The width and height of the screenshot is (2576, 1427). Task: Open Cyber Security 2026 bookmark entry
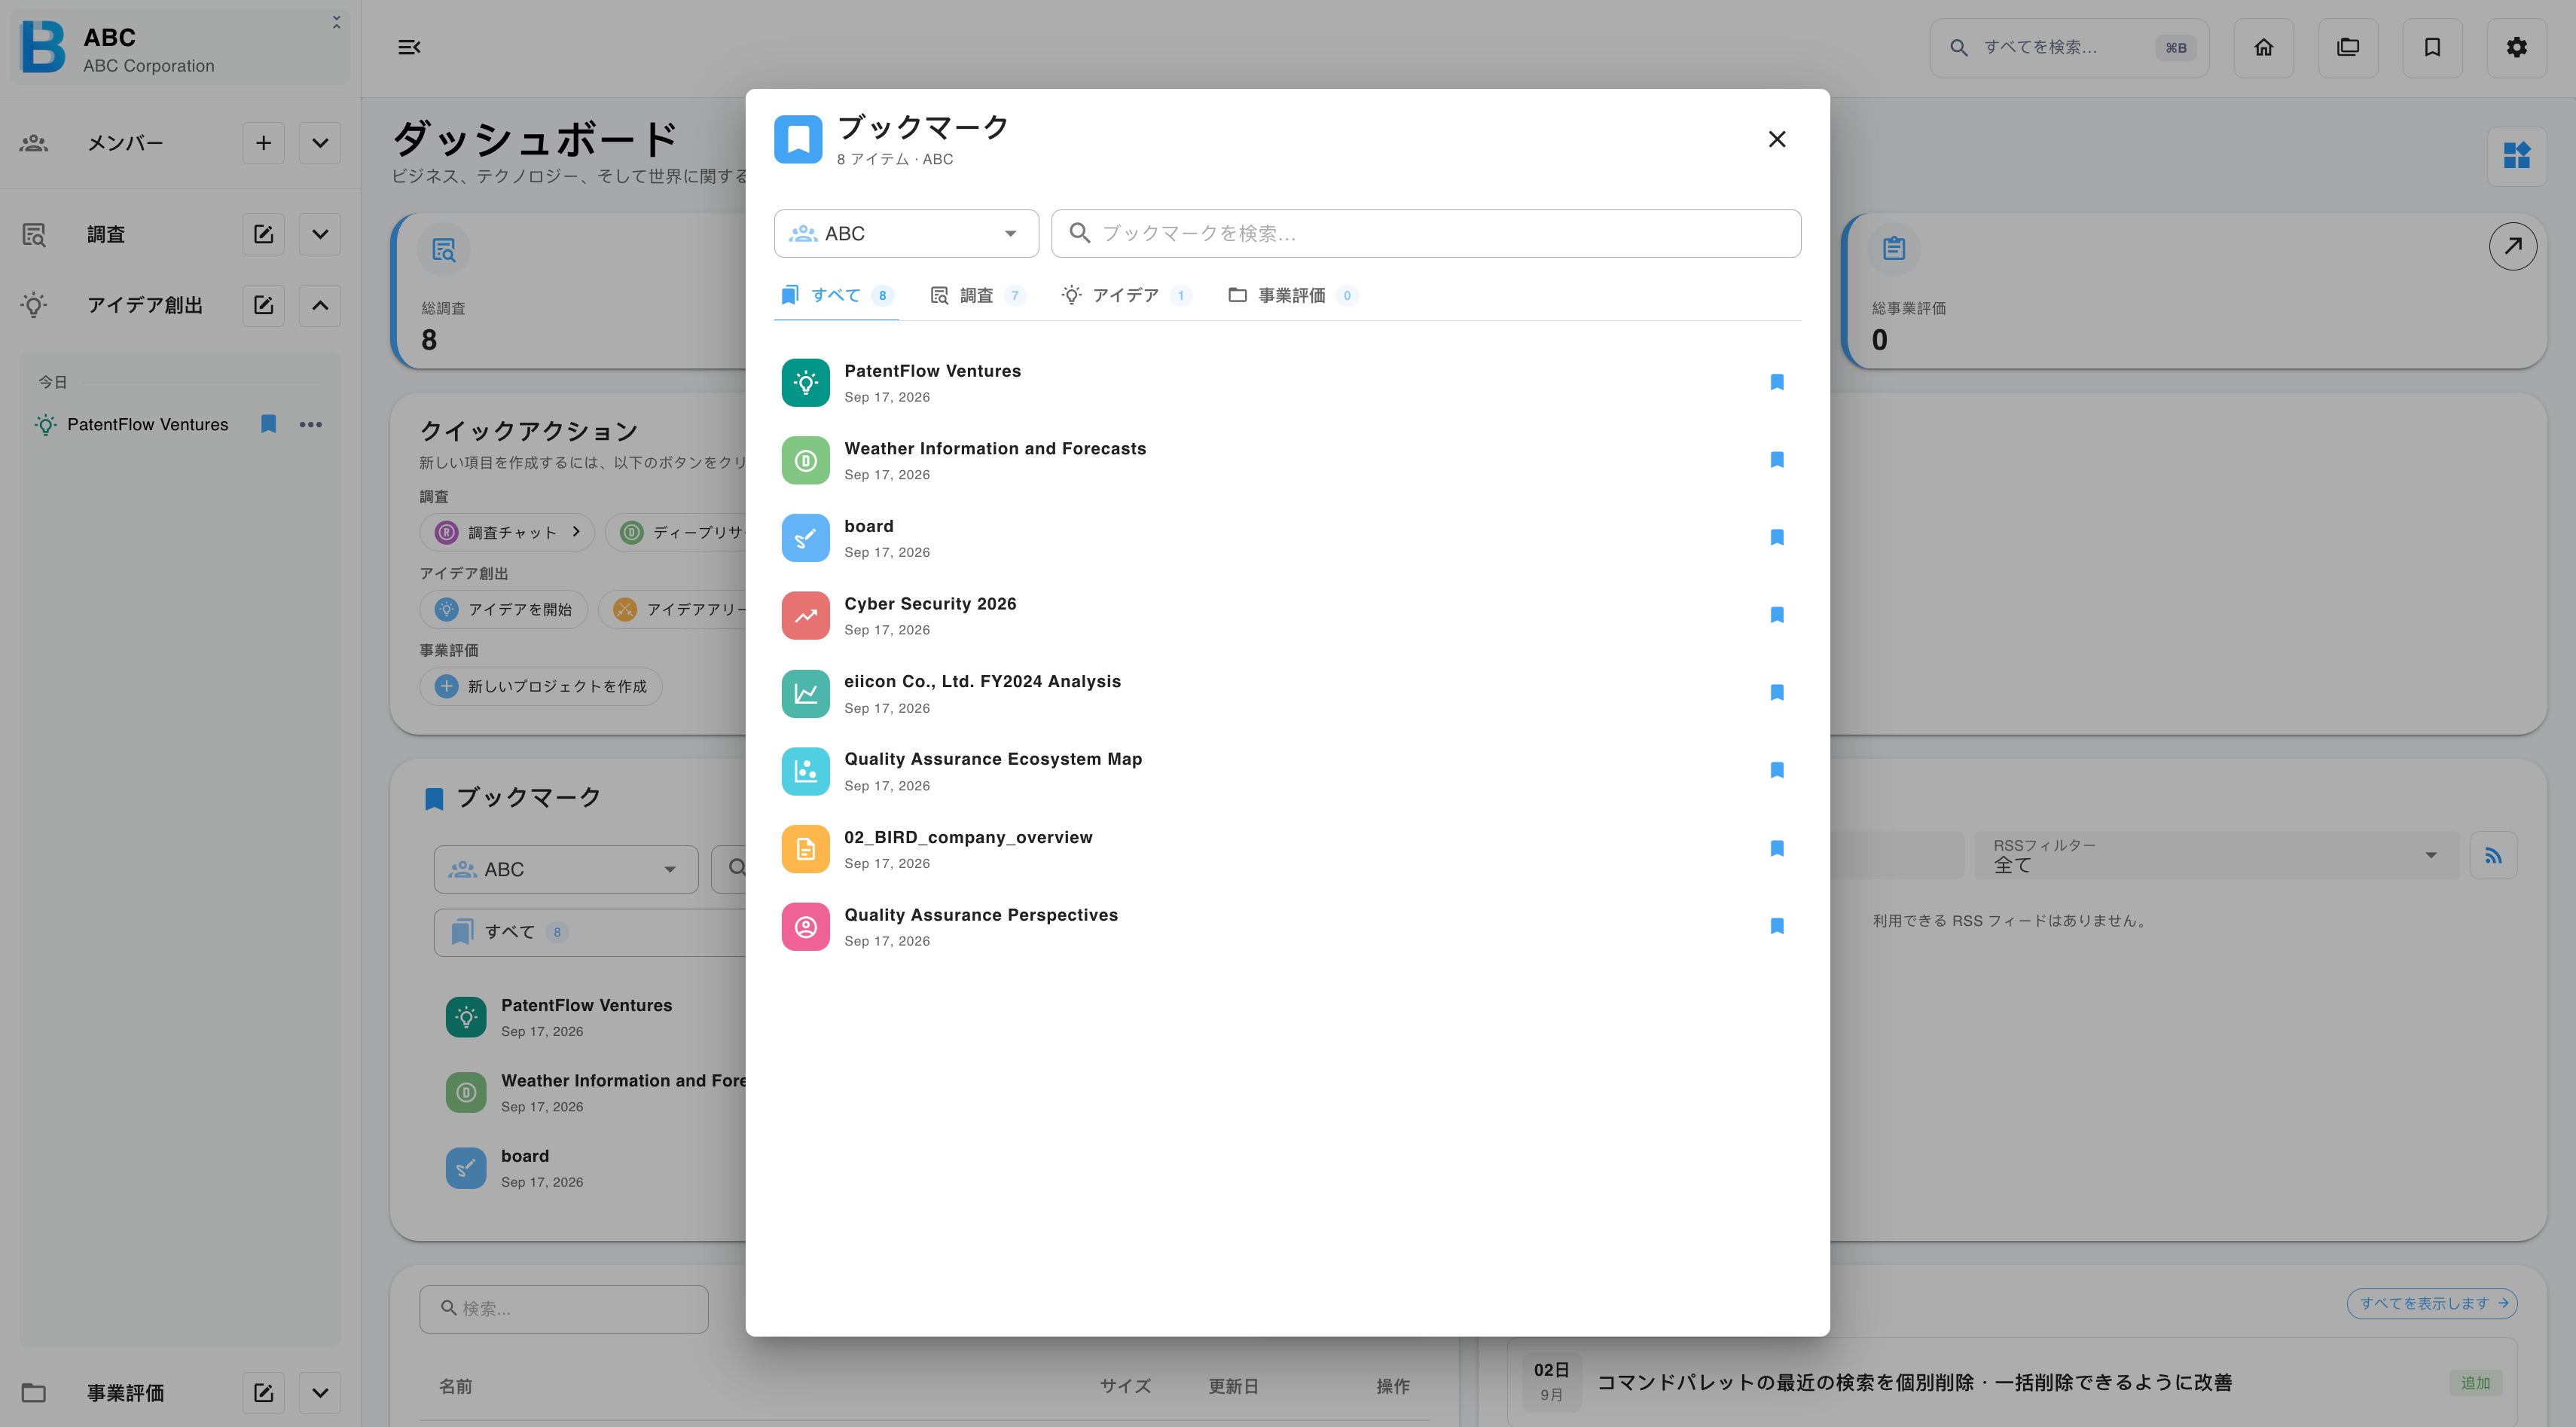pyautogui.click(x=1287, y=615)
